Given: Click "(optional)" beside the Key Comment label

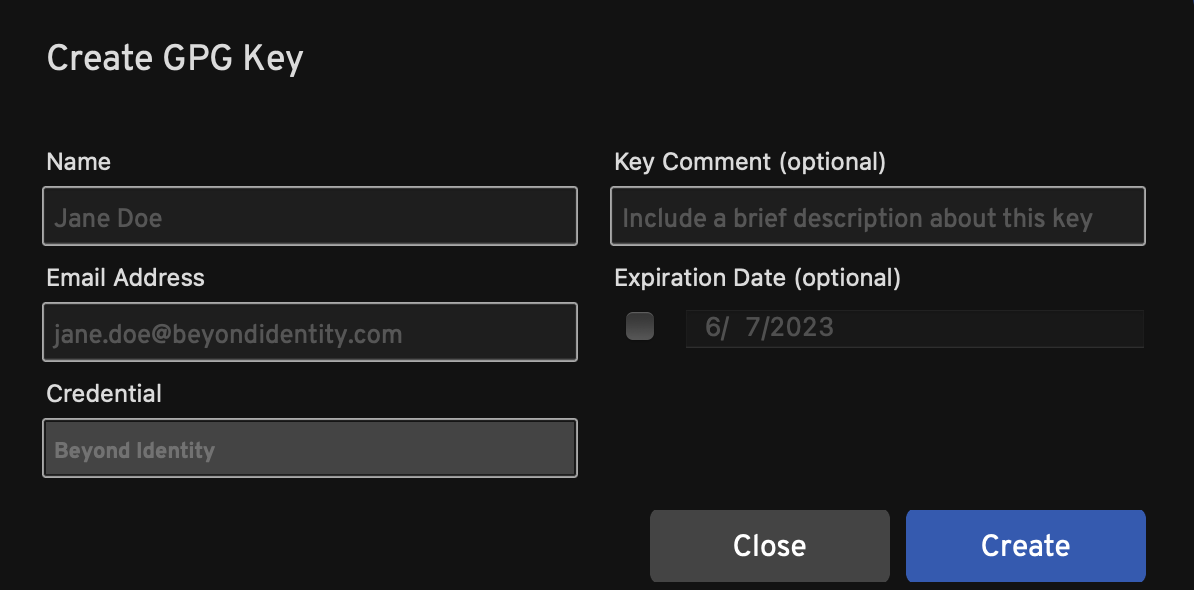Looking at the screenshot, I should tap(832, 162).
